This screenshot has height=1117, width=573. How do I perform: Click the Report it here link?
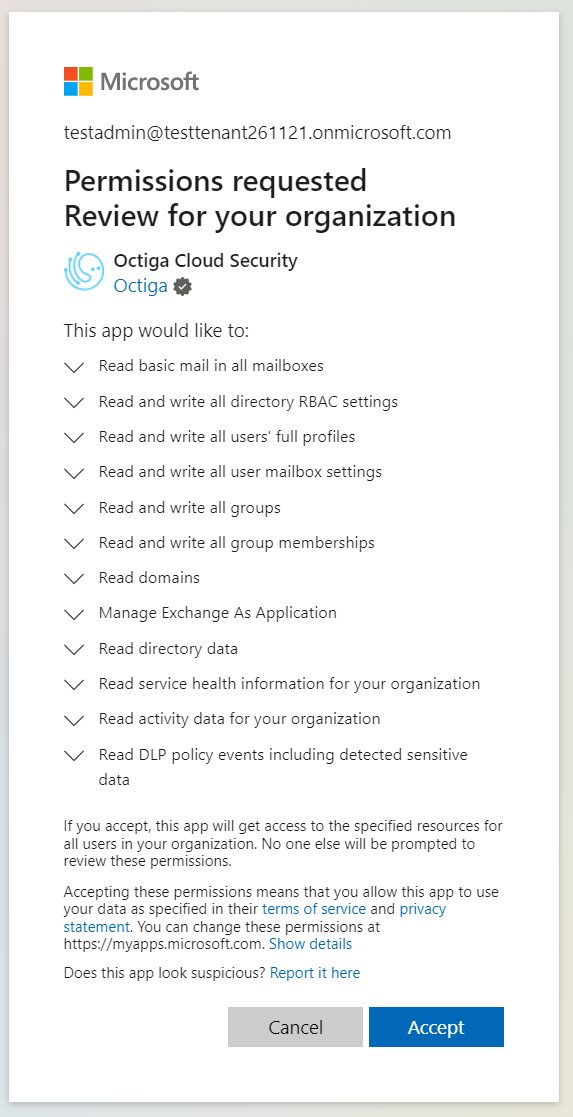[315, 973]
